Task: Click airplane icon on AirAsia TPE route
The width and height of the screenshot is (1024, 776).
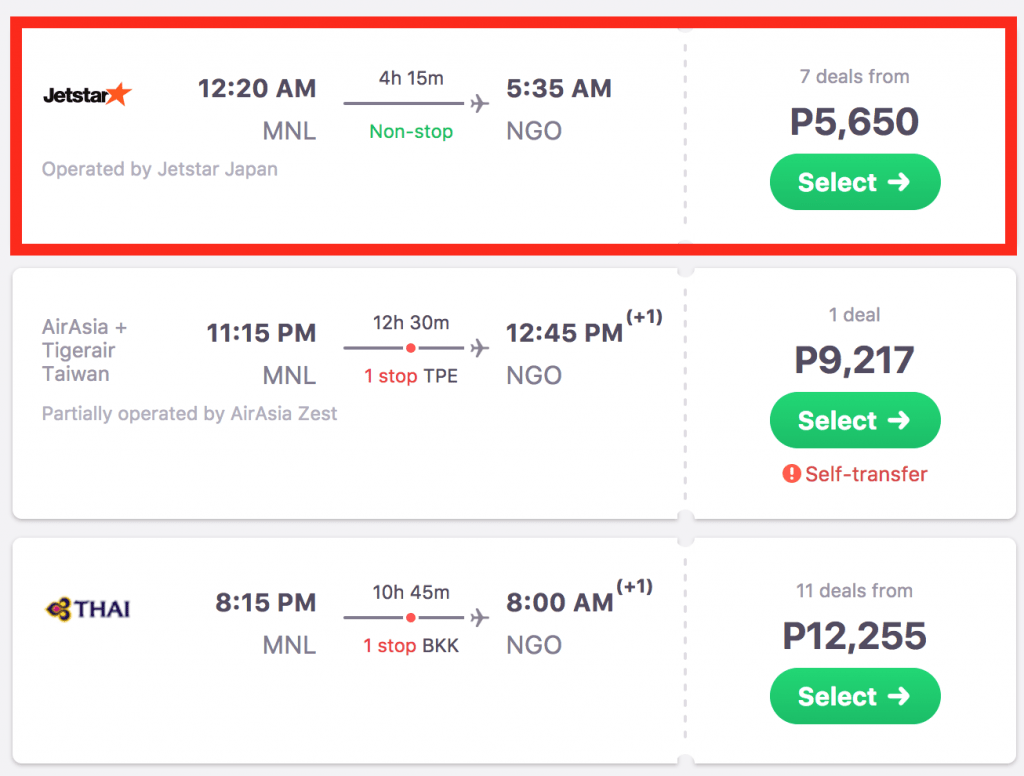Action: (479, 348)
